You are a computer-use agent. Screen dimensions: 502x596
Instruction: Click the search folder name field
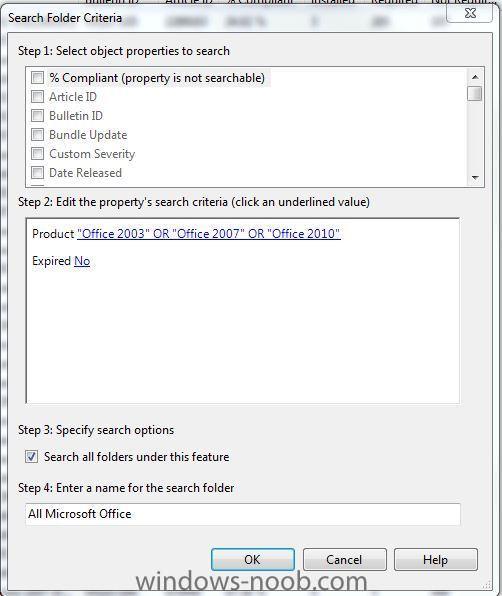243,514
